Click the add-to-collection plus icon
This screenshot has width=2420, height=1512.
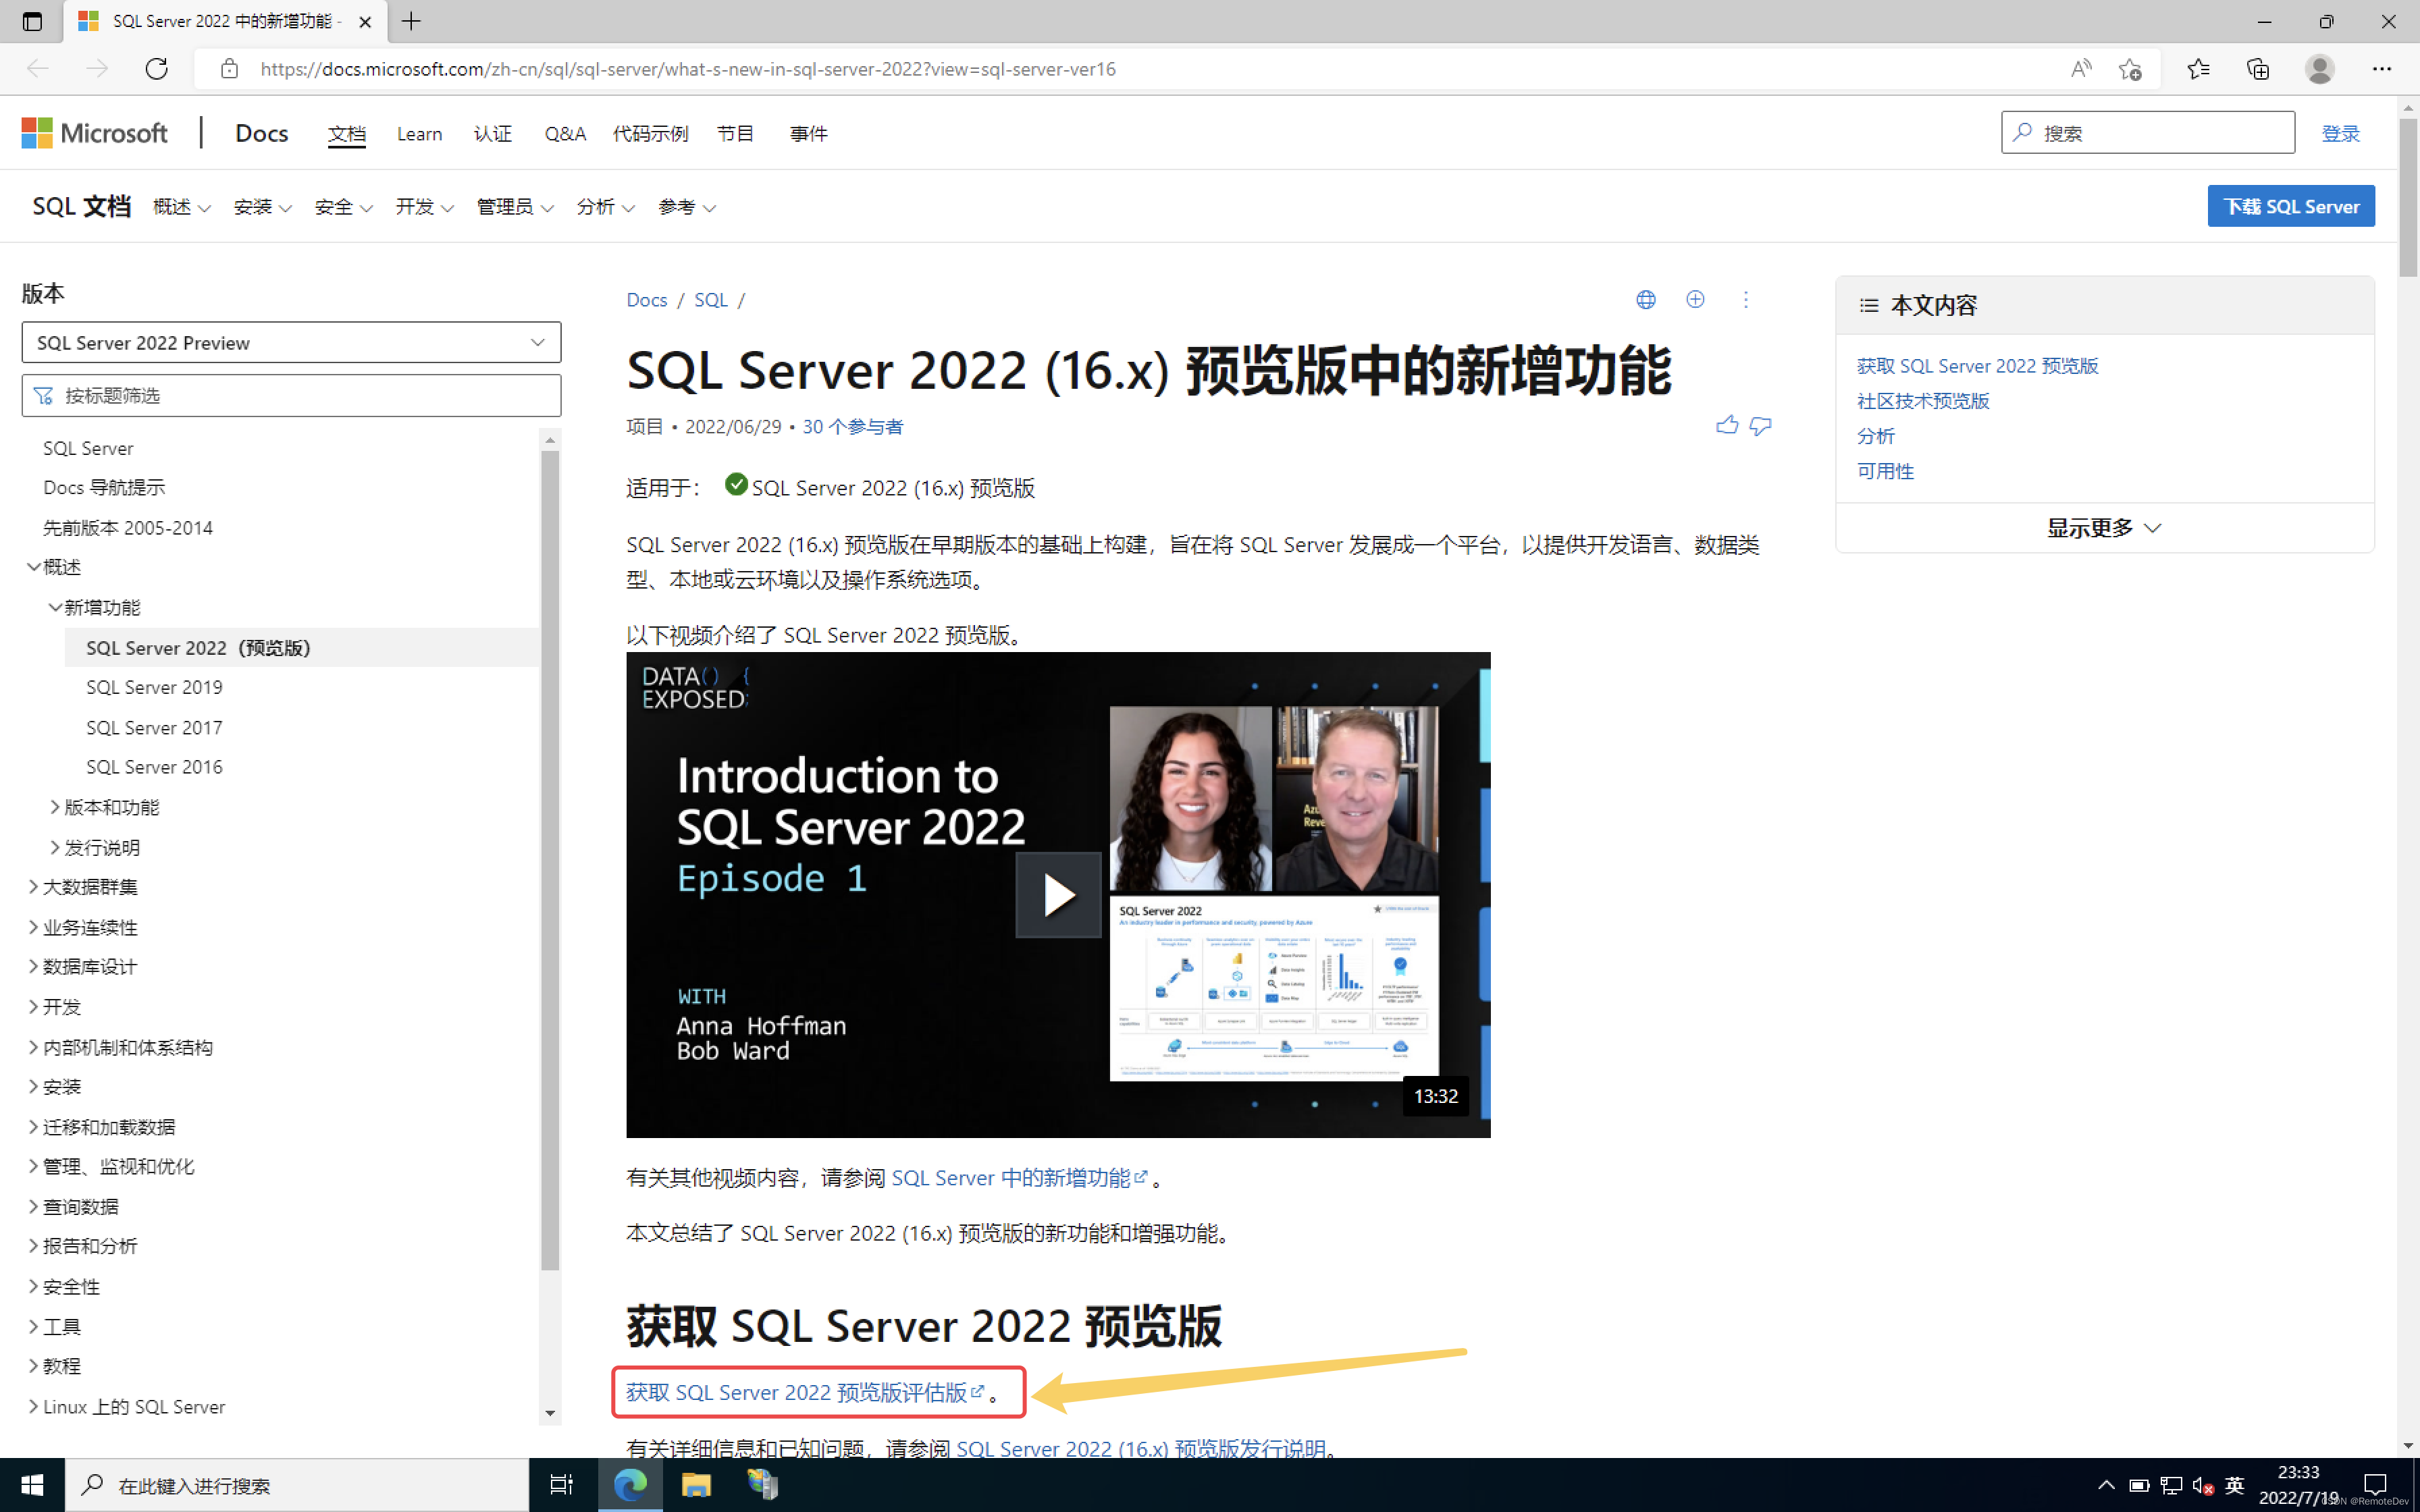pyautogui.click(x=1695, y=299)
